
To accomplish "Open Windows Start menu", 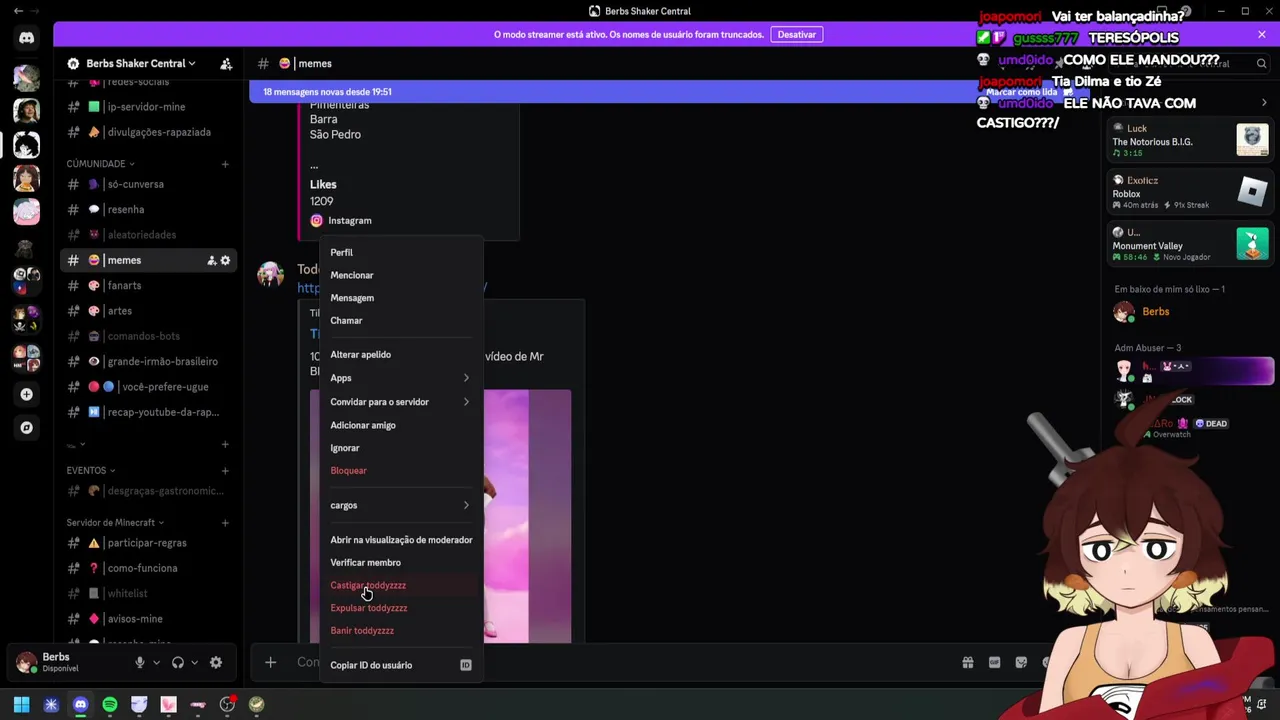I will (x=22, y=704).
